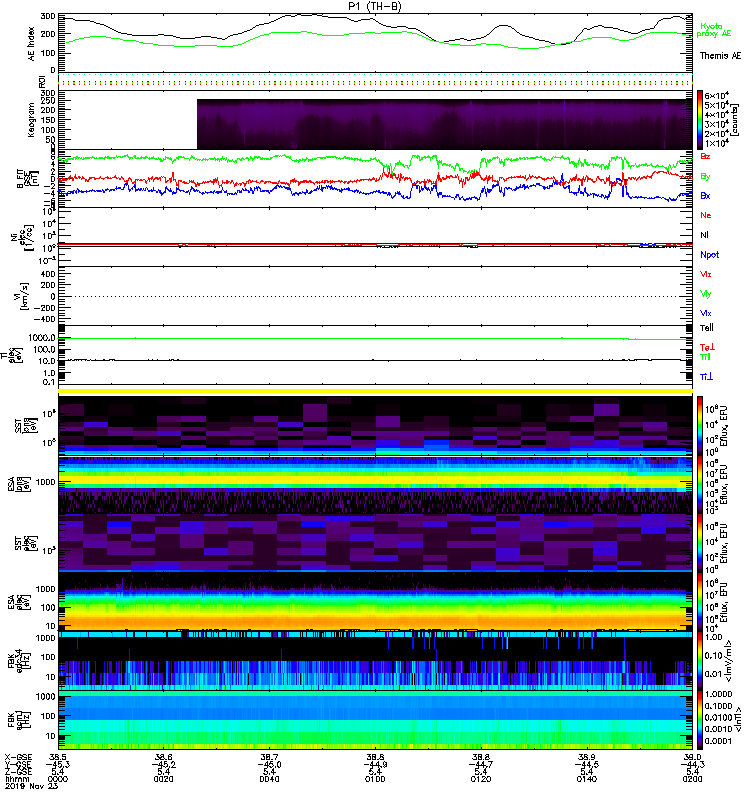Click the 0020 time tick label

click(163, 779)
